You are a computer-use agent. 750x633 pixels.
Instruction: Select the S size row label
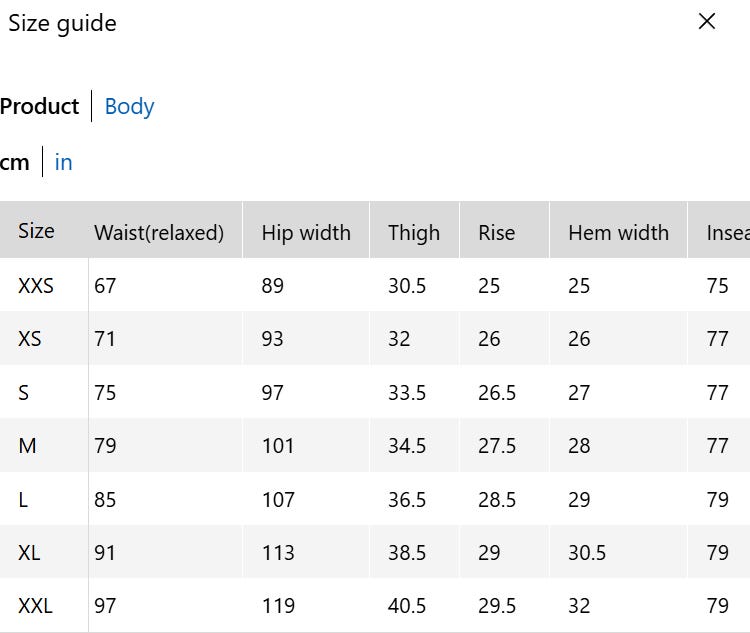click(24, 393)
